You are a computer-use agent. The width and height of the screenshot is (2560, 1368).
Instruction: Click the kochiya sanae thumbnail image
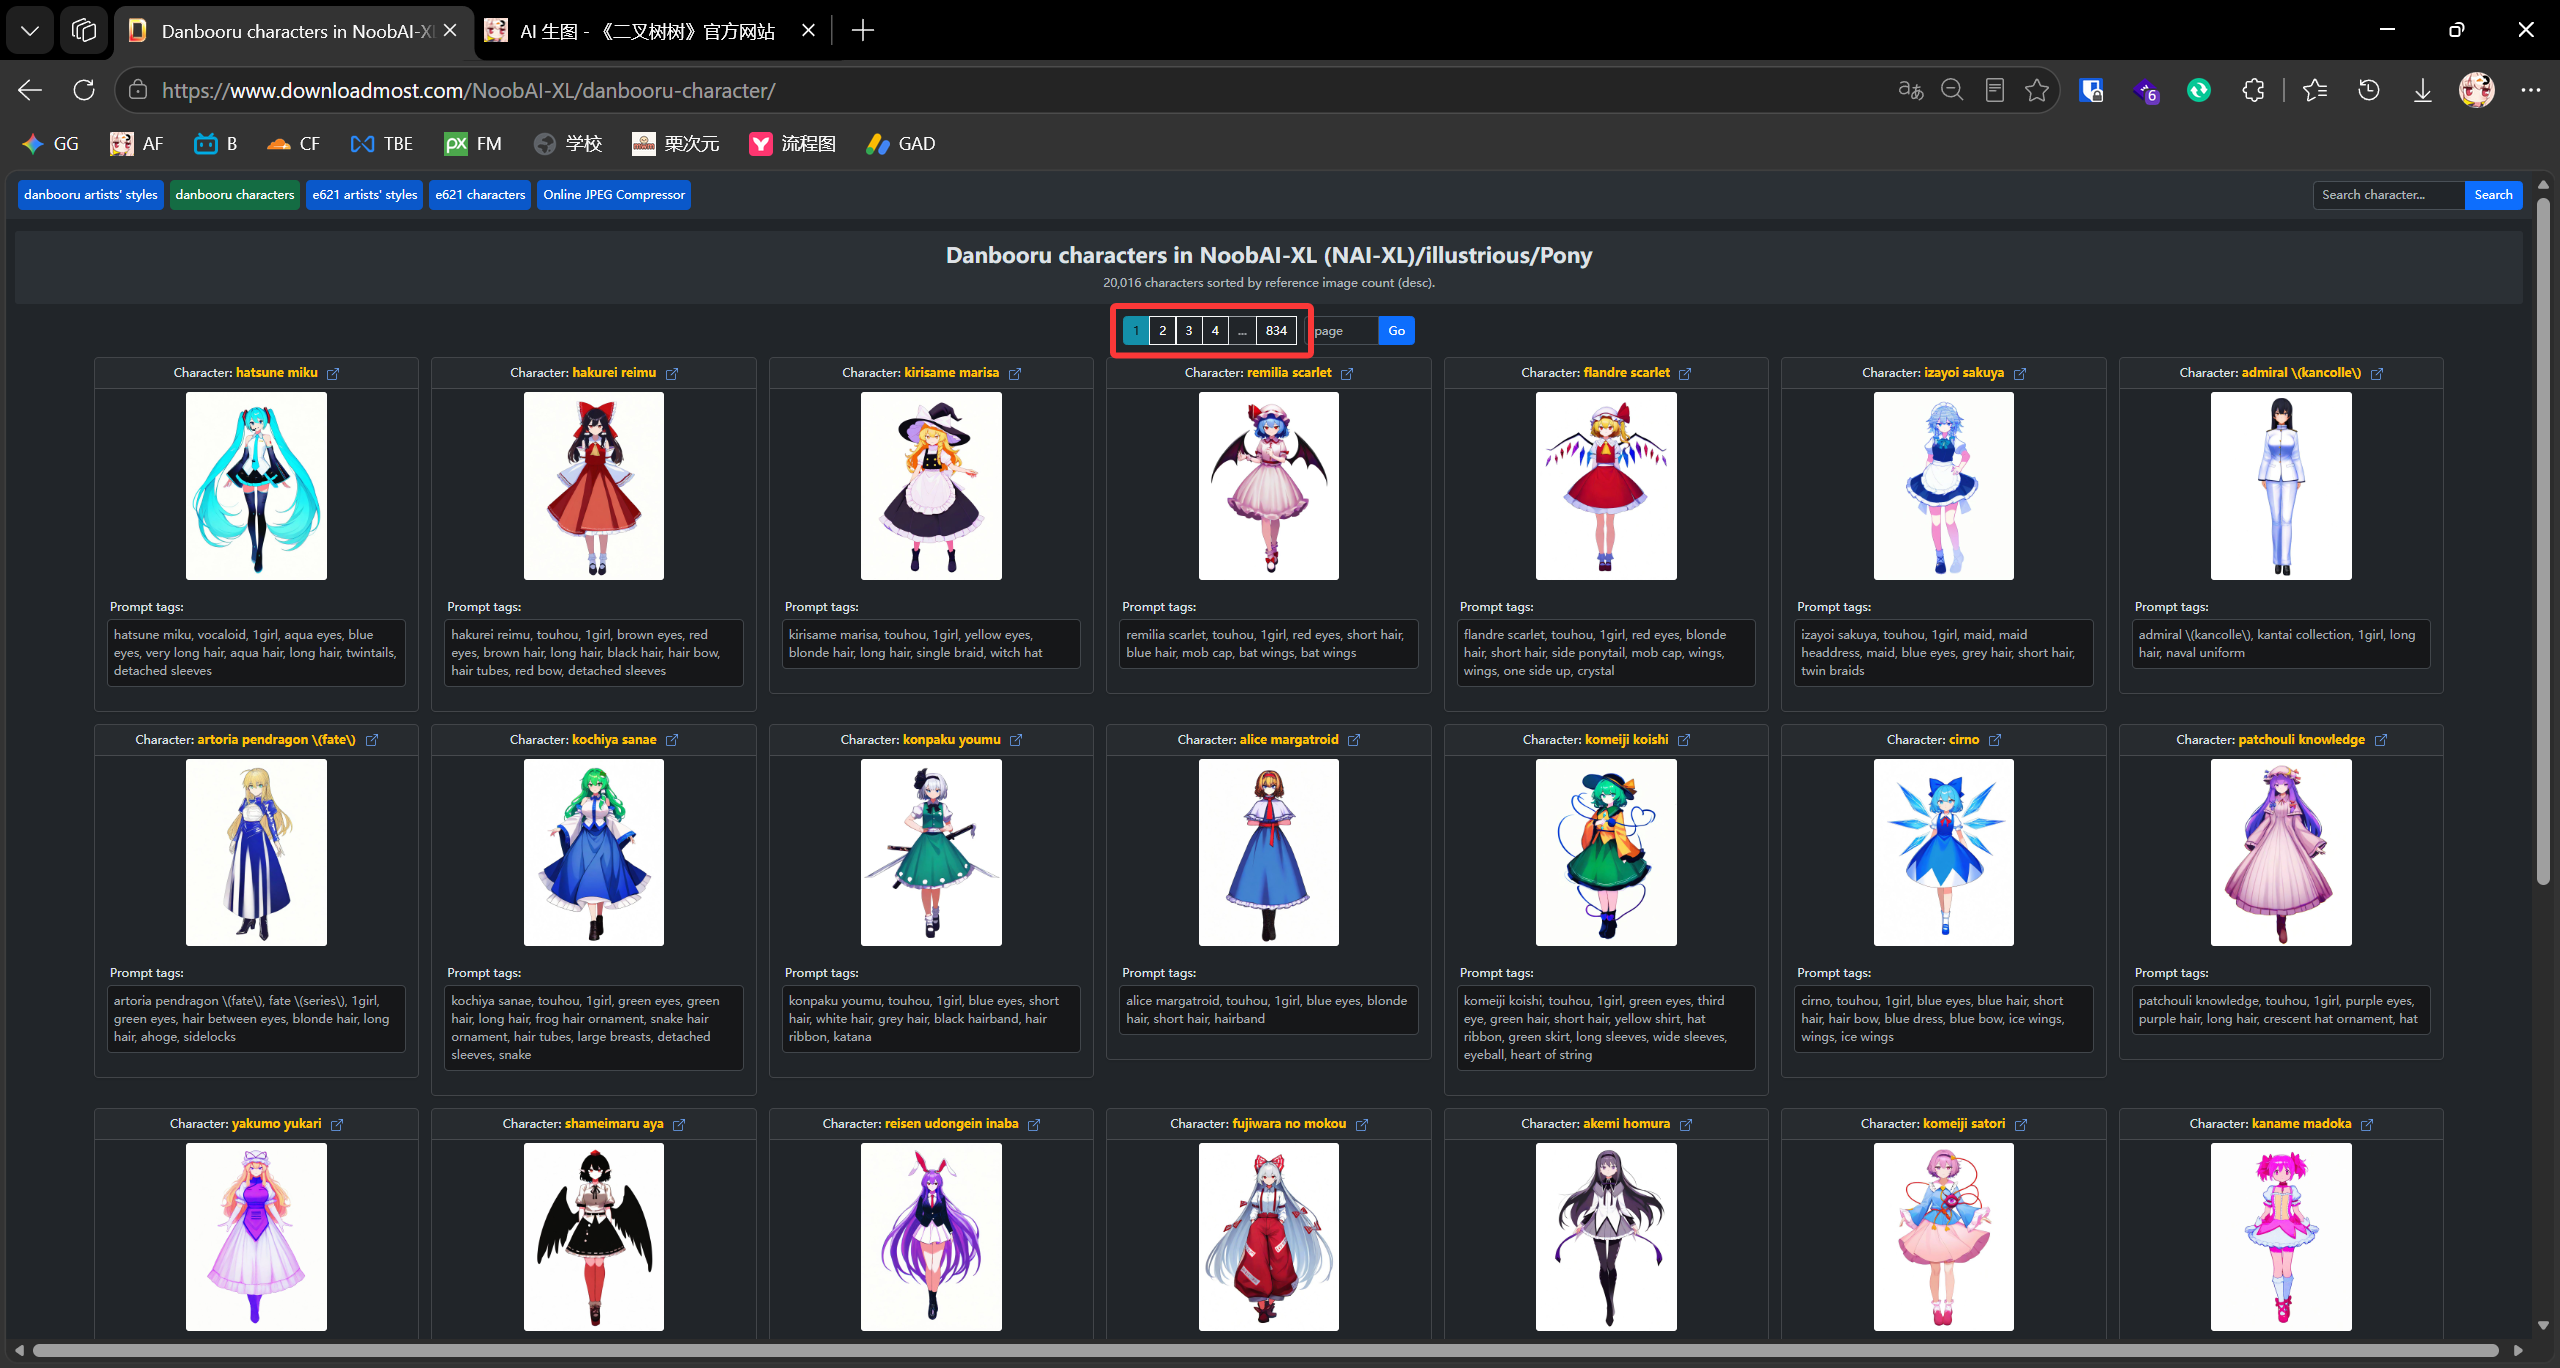594,852
